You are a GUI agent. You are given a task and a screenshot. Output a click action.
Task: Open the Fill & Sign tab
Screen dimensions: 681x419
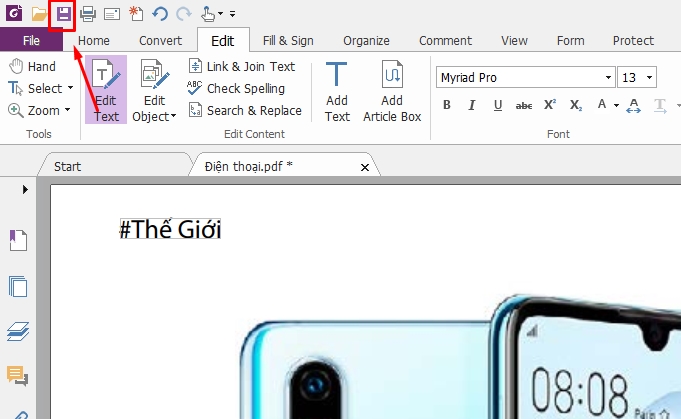point(288,40)
